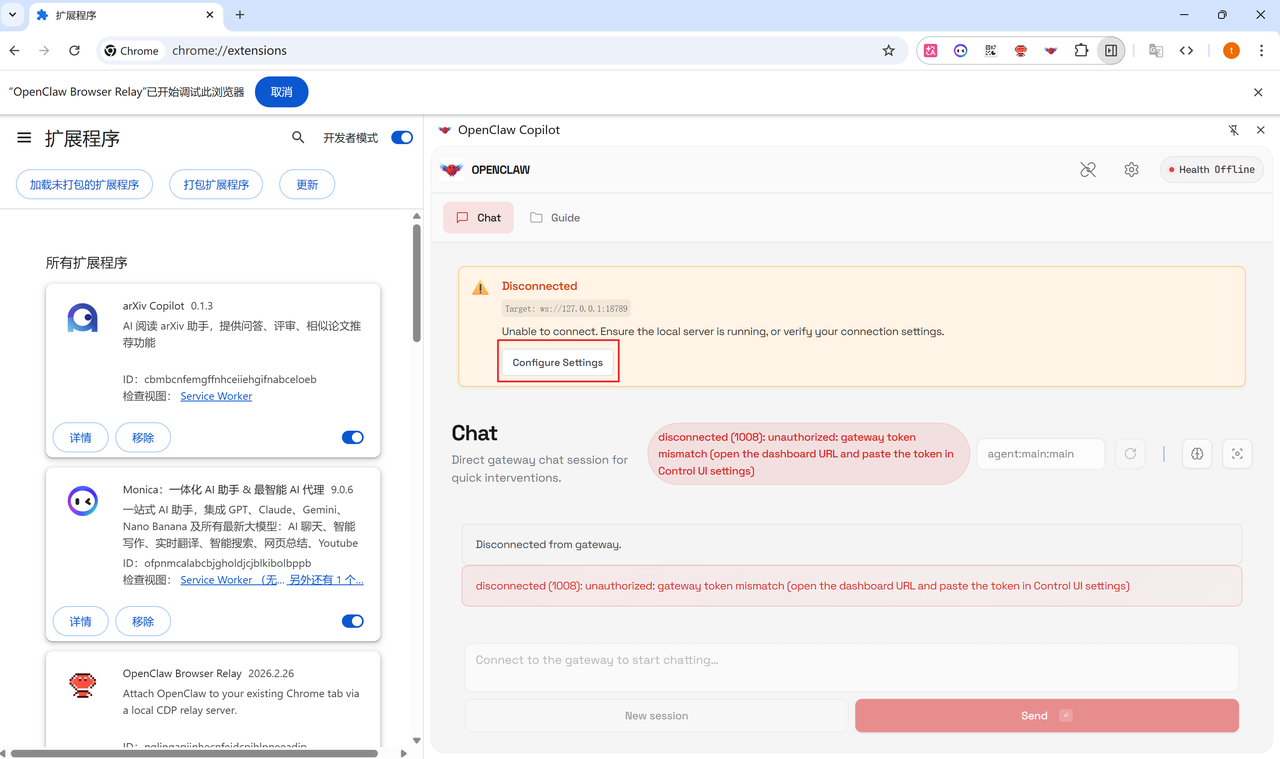
Task: Click the agent:main:main session input field
Action: [x=1040, y=454]
